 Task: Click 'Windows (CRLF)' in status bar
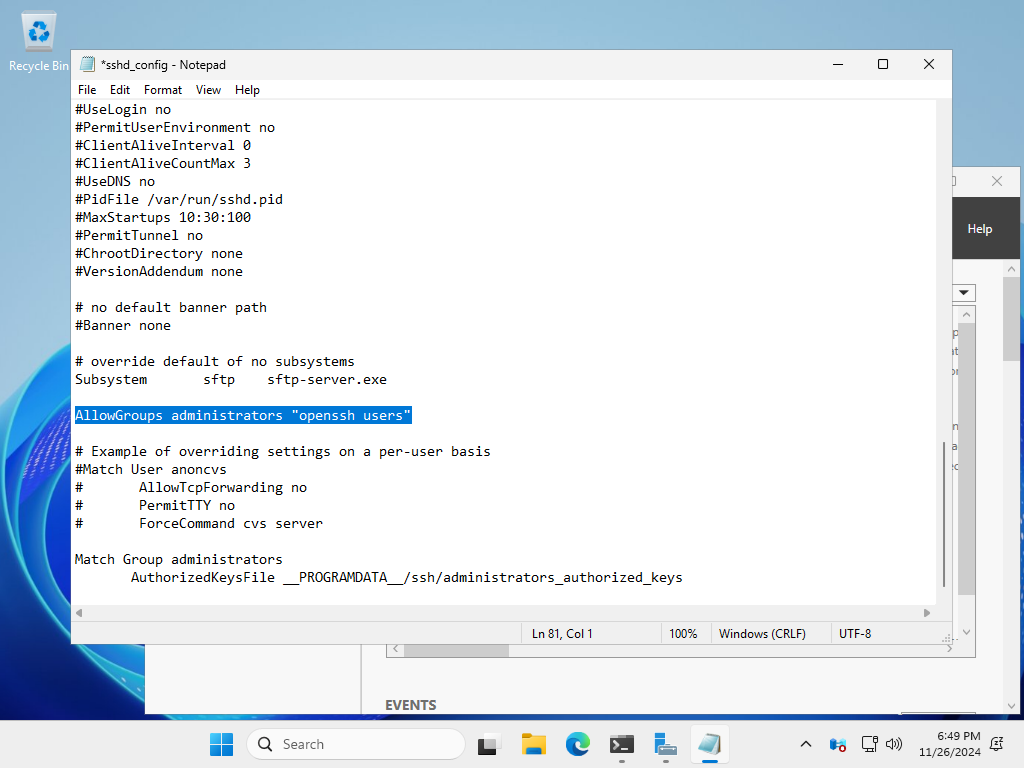click(762, 633)
